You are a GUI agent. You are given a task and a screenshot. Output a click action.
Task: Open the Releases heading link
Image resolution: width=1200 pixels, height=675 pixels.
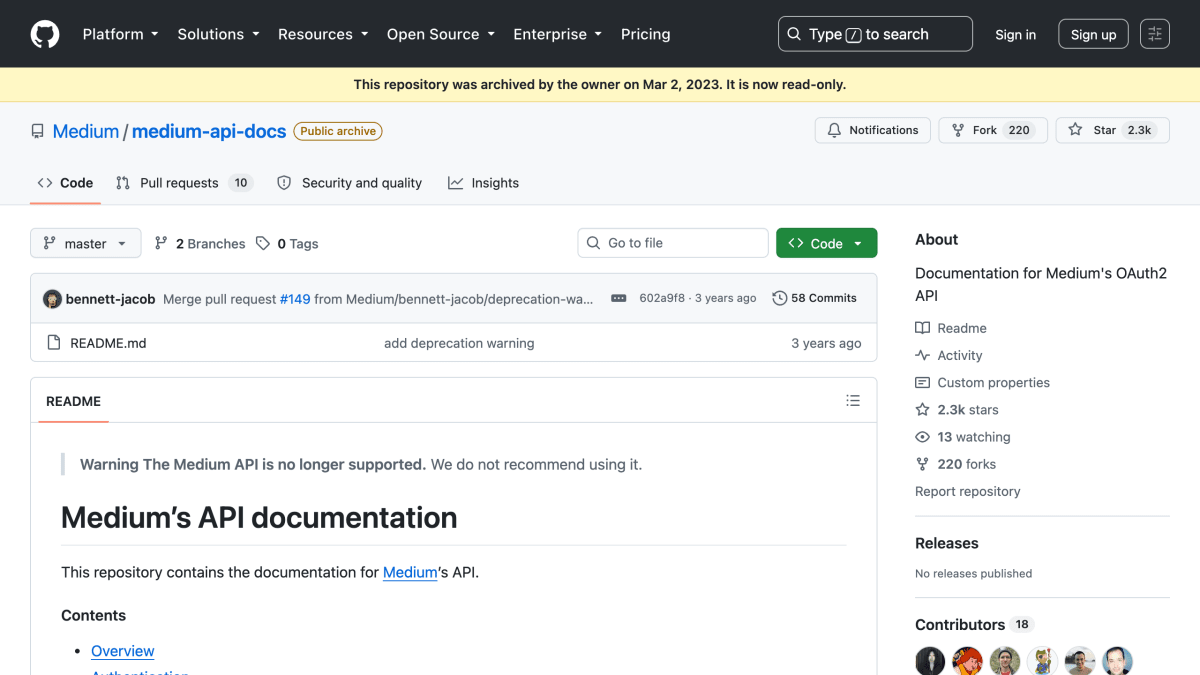point(947,543)
